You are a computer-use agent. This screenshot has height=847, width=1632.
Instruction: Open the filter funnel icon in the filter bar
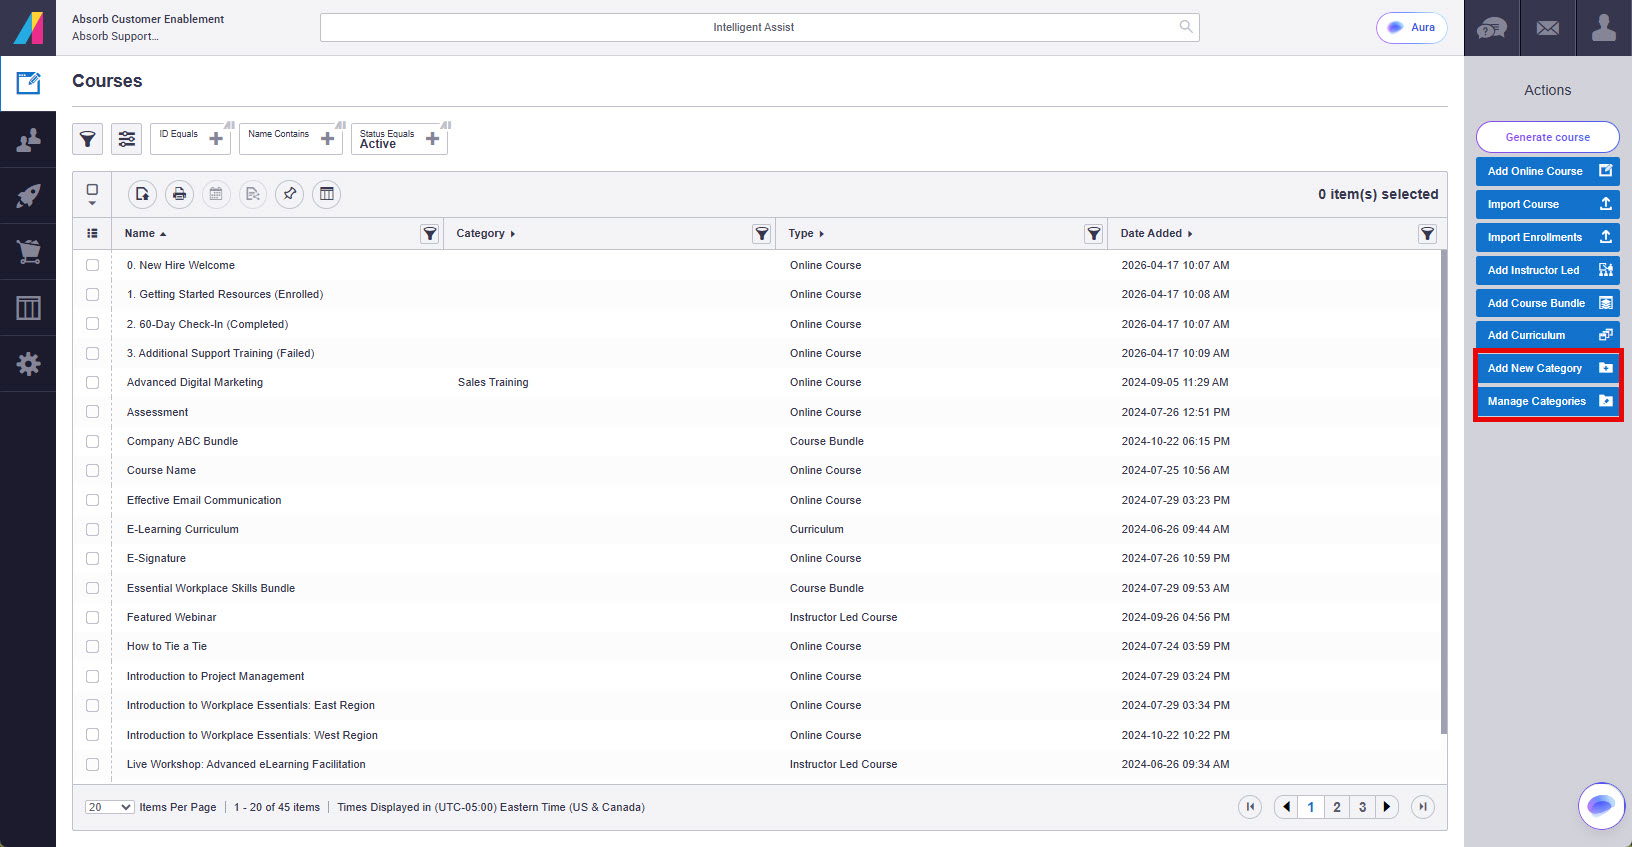88,139
